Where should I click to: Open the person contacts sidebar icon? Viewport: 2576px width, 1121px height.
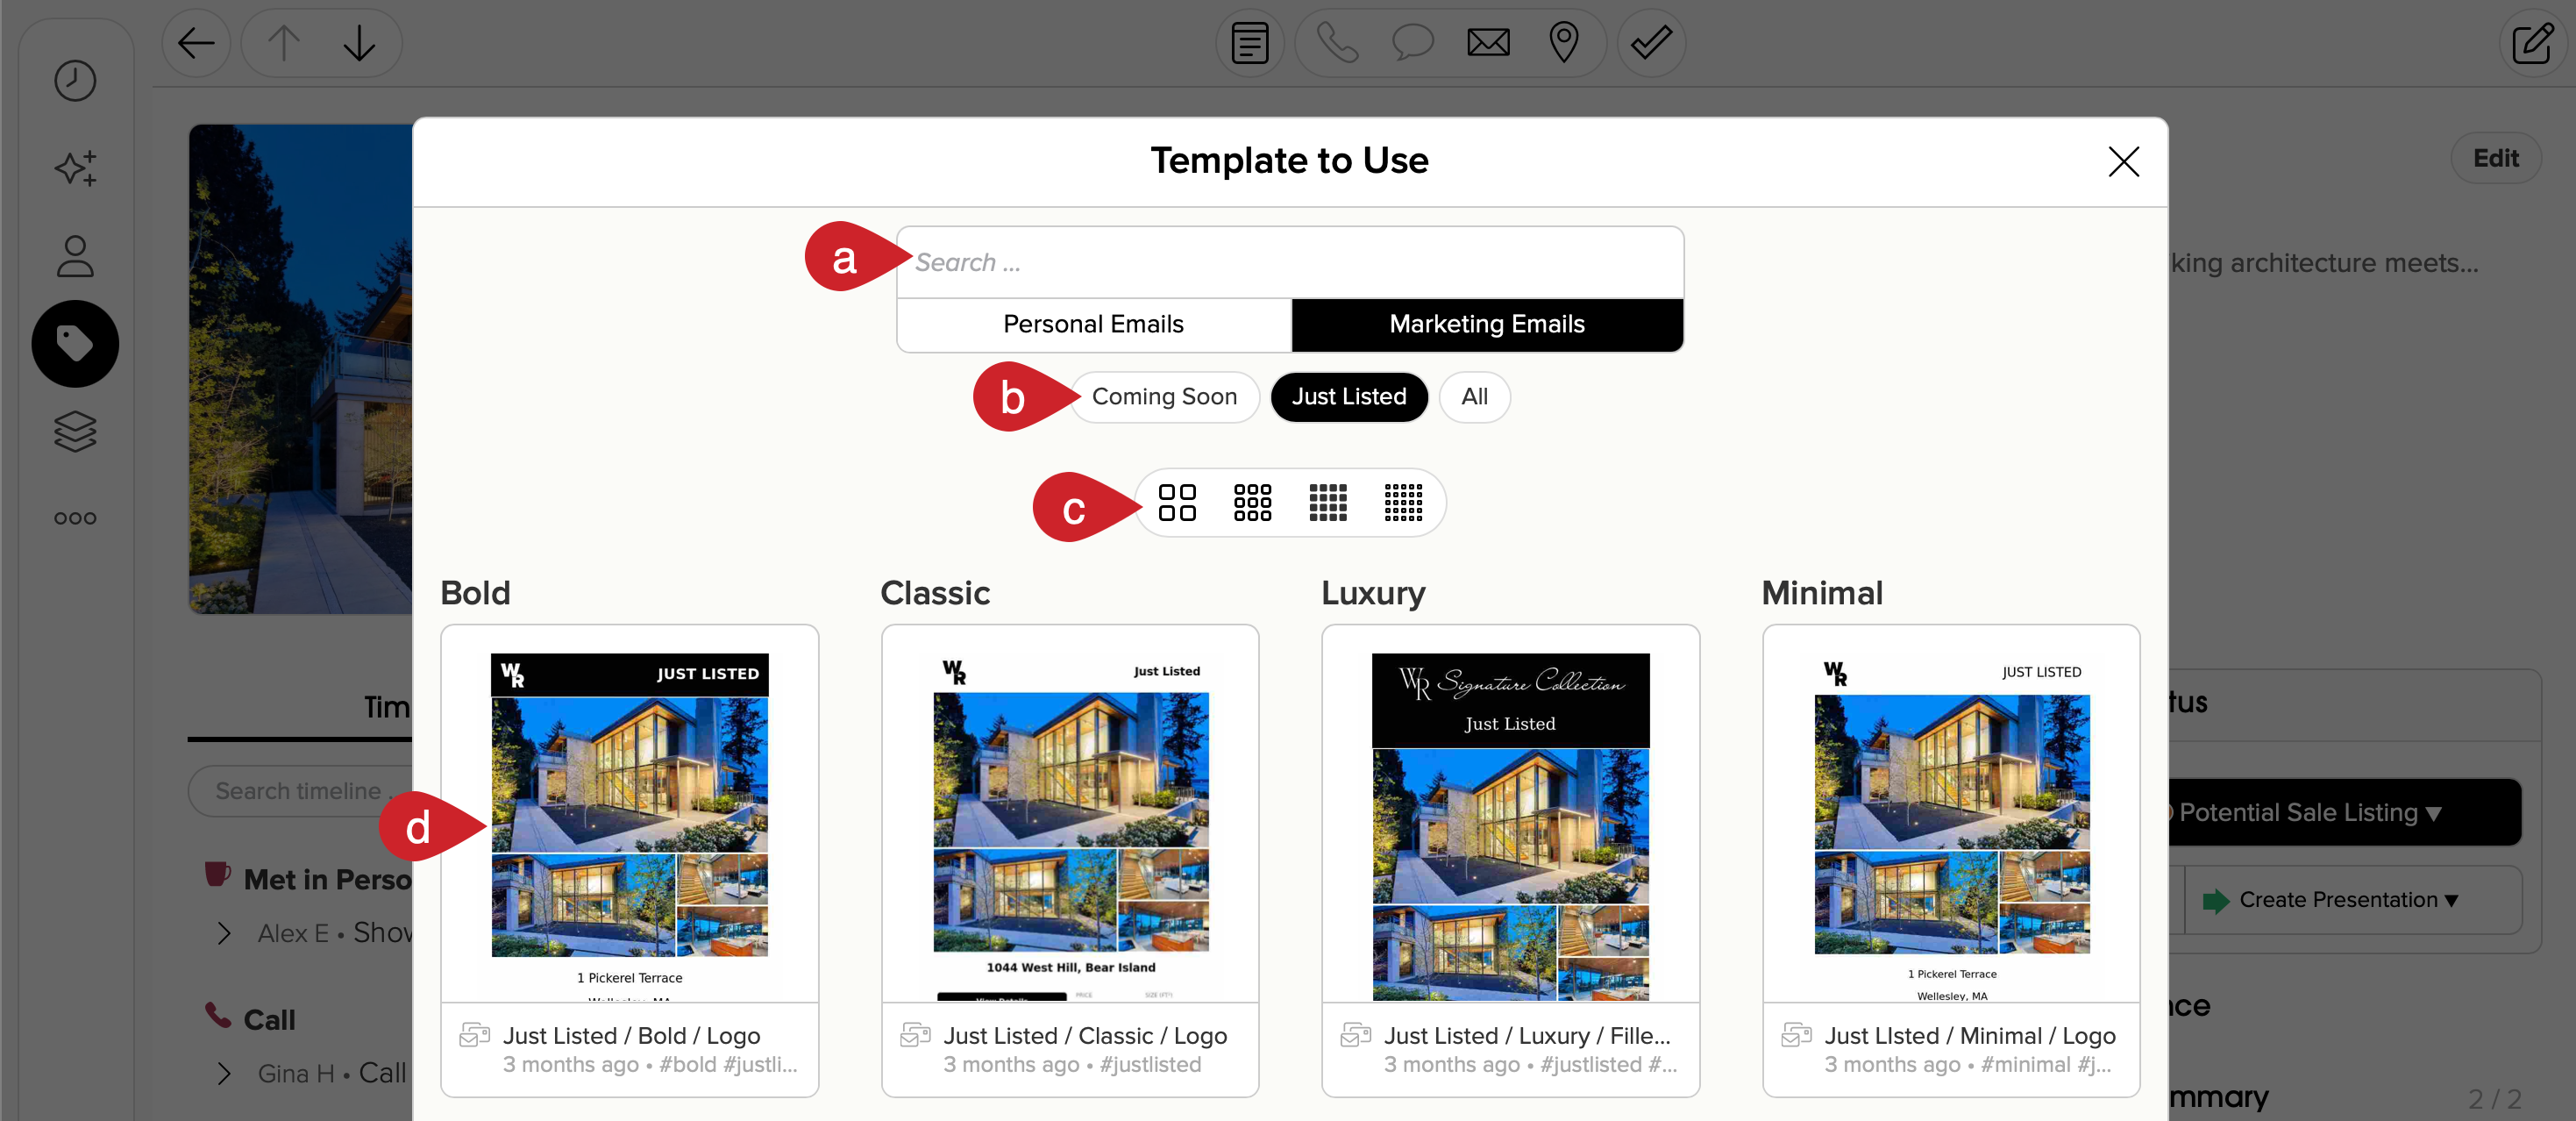[x=75, y=256]
